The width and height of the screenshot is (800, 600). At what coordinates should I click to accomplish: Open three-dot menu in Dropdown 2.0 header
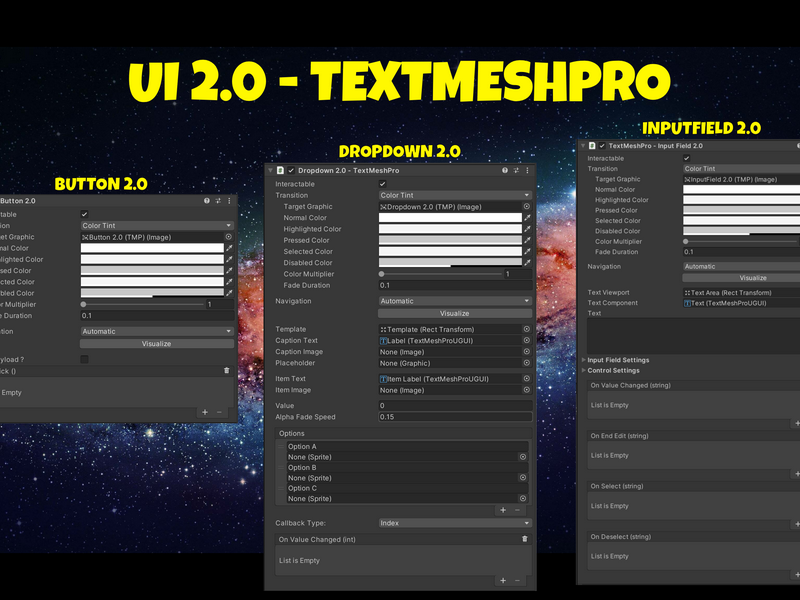527,170
